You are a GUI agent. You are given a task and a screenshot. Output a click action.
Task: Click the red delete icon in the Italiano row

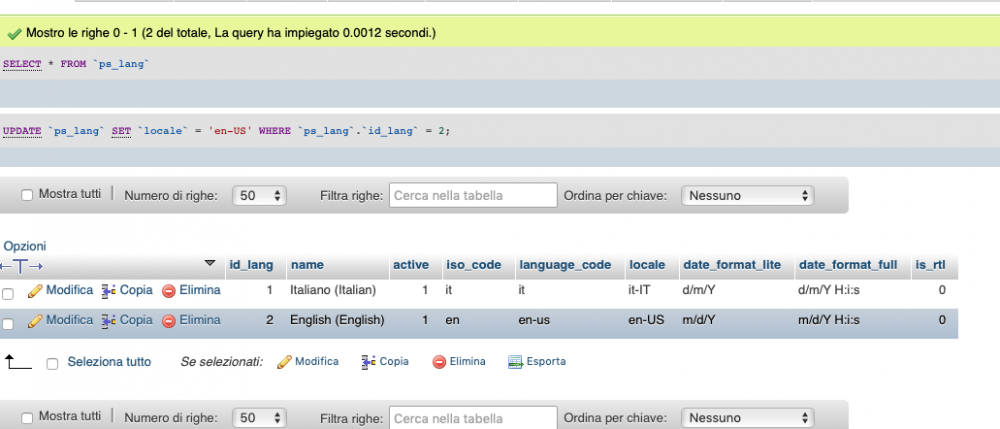click(168, 291)
